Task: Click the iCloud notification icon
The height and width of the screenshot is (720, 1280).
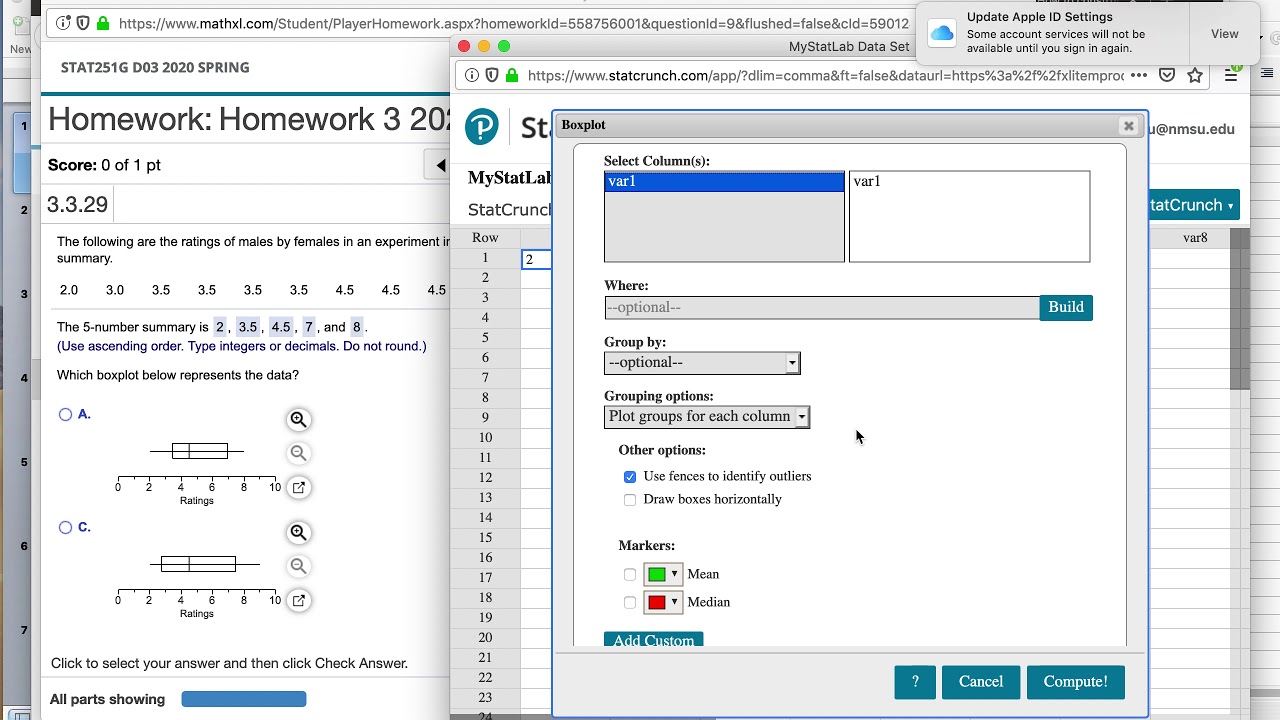Action: 942,33
